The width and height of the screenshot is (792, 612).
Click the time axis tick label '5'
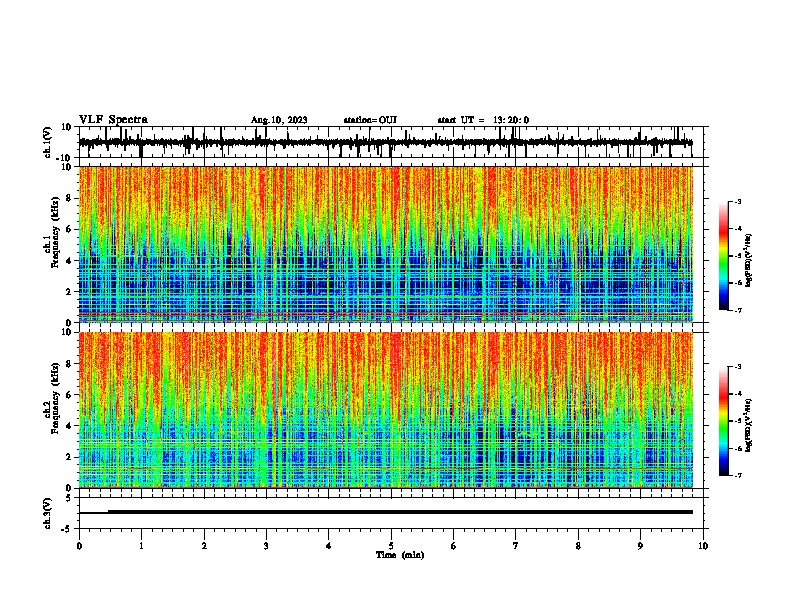tap(391, 546)
